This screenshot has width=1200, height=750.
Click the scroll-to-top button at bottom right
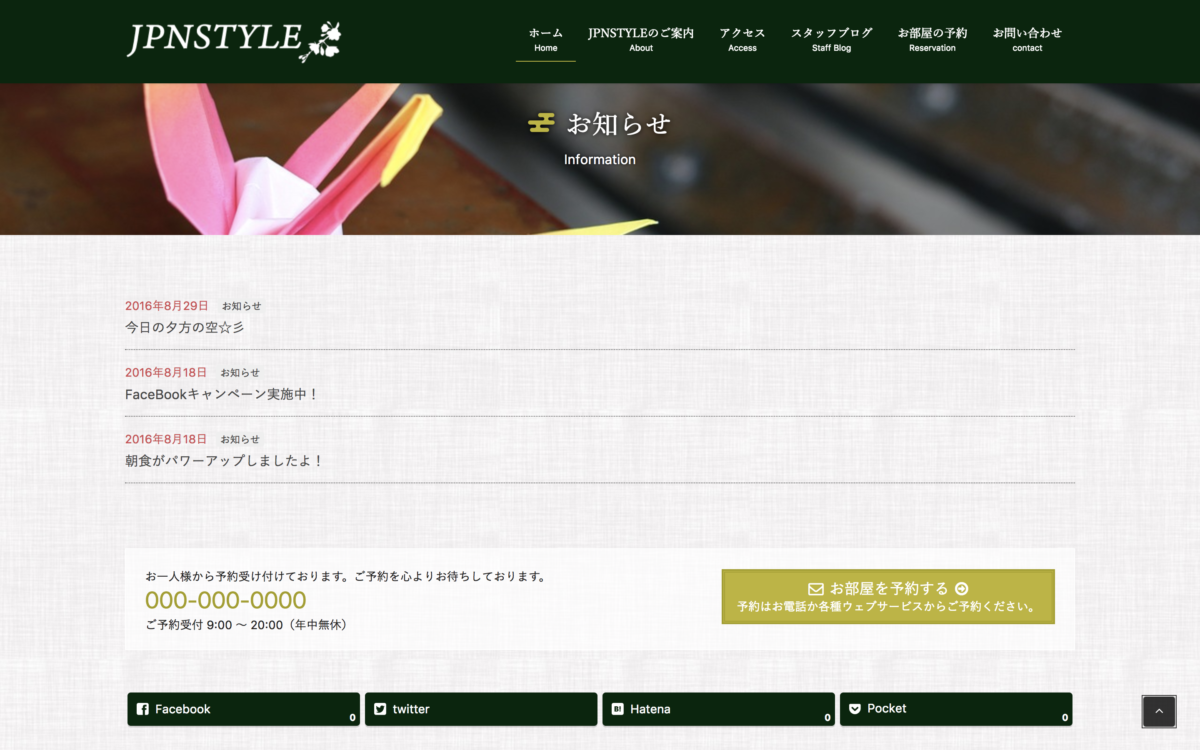click(1158, 711)
